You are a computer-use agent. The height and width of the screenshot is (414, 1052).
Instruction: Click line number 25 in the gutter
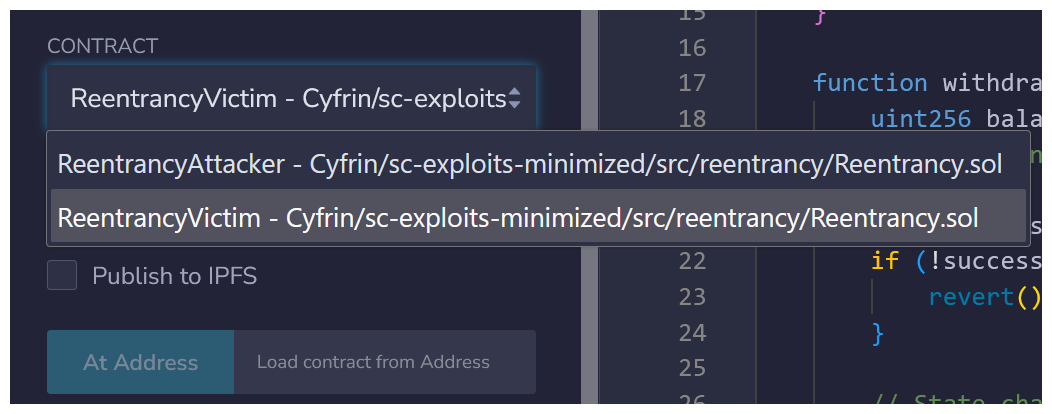(x=691, y=368)
